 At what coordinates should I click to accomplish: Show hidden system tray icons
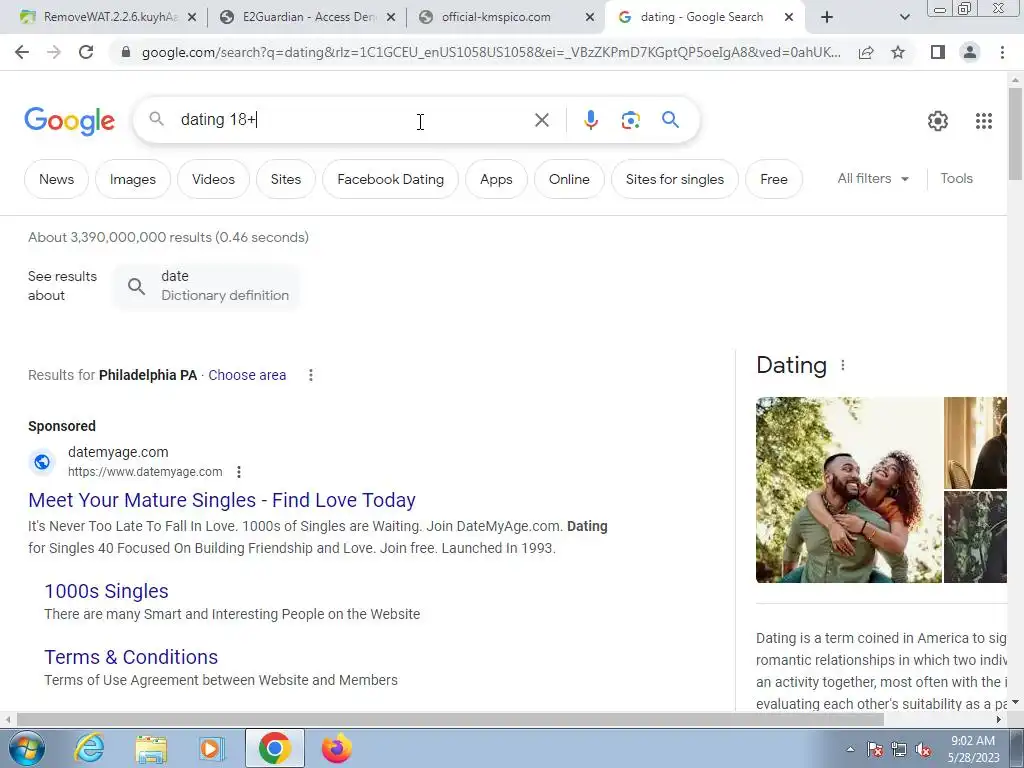click(850, 750)
